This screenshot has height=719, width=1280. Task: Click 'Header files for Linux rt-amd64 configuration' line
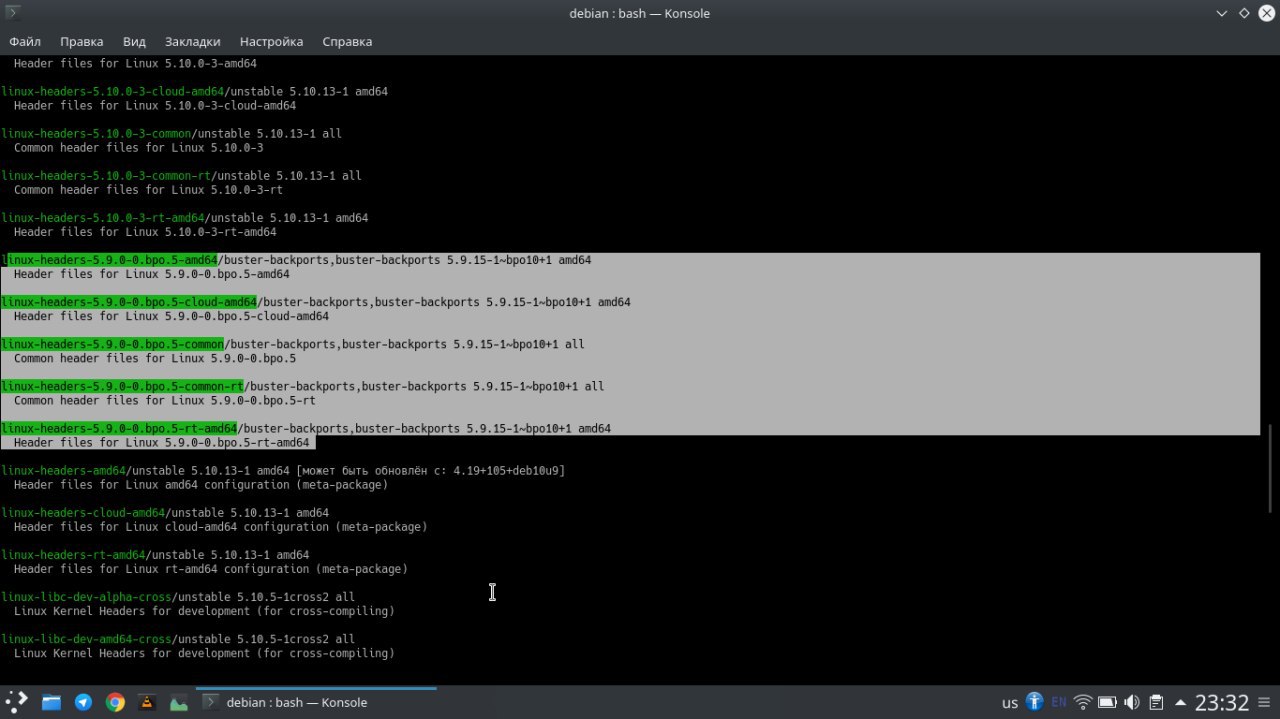(211, 569)
